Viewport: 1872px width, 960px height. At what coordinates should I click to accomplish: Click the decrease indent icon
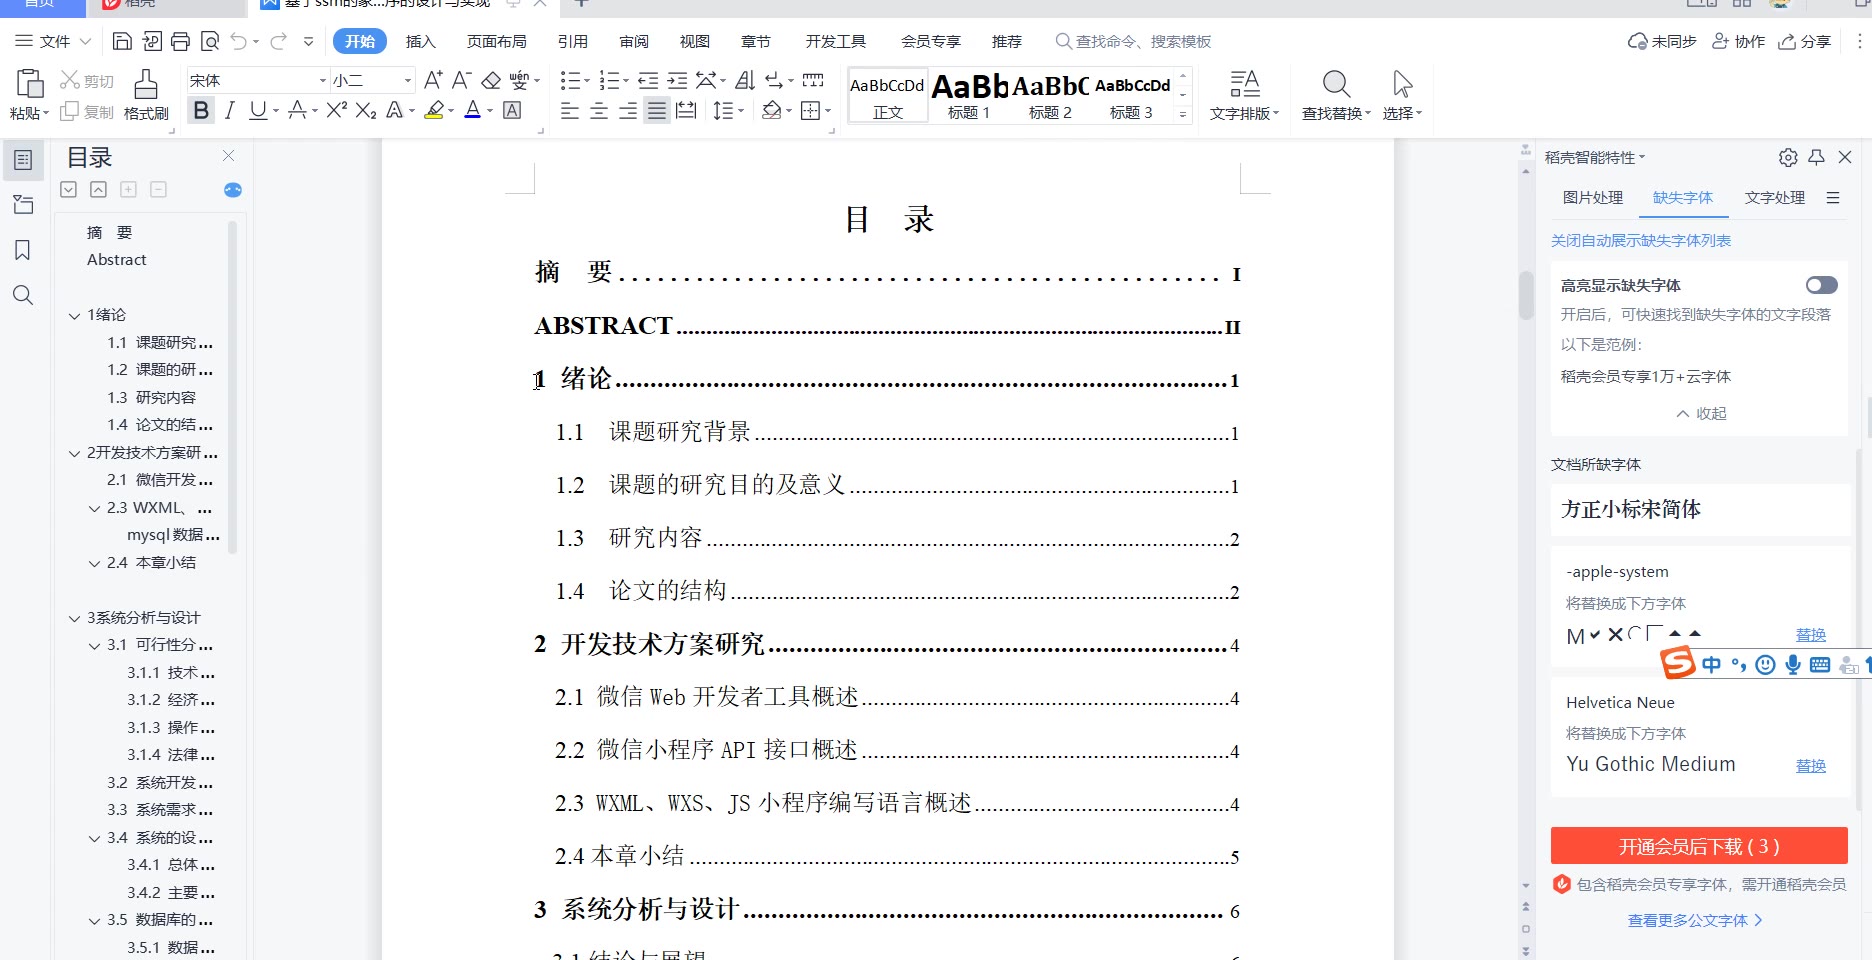tap(648, 80)
